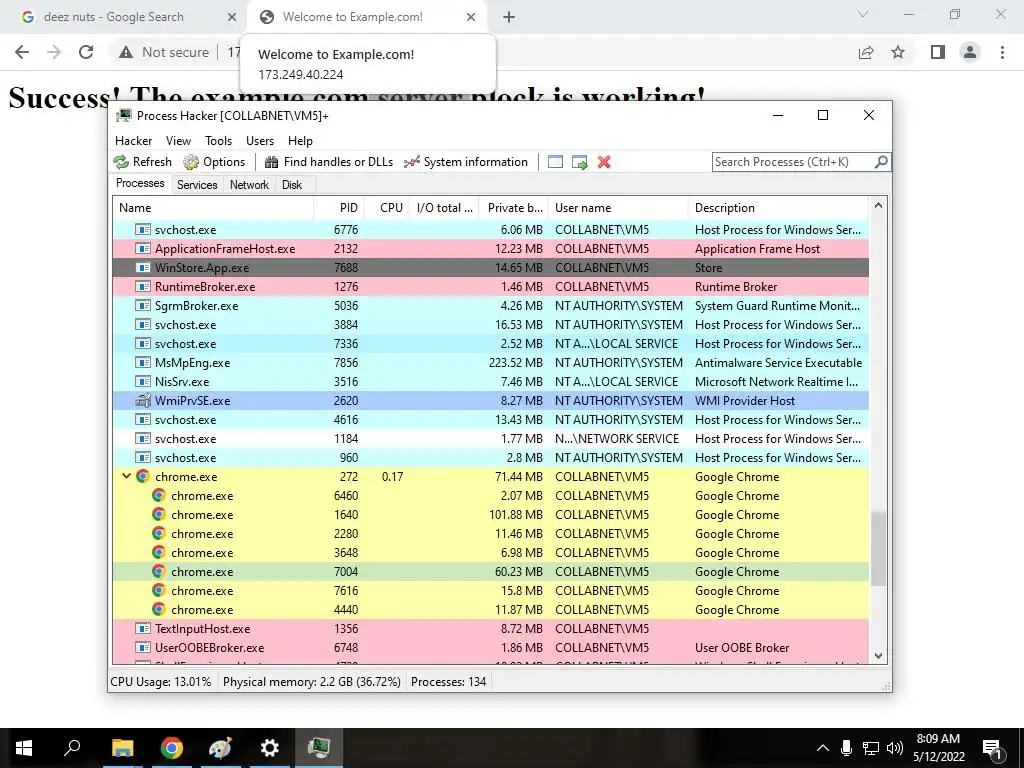Click Chrome's back arrow
Image resolution: width=1024 pixels, height=768 pixels.
click(22, 52)
